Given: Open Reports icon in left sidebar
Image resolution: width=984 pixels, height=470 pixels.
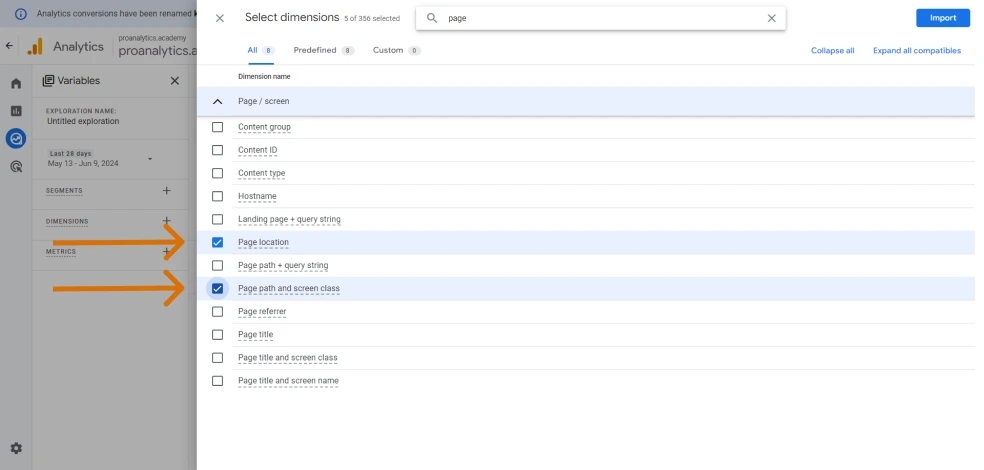Looking at the screenshot, I should click(x=16, y=111).
